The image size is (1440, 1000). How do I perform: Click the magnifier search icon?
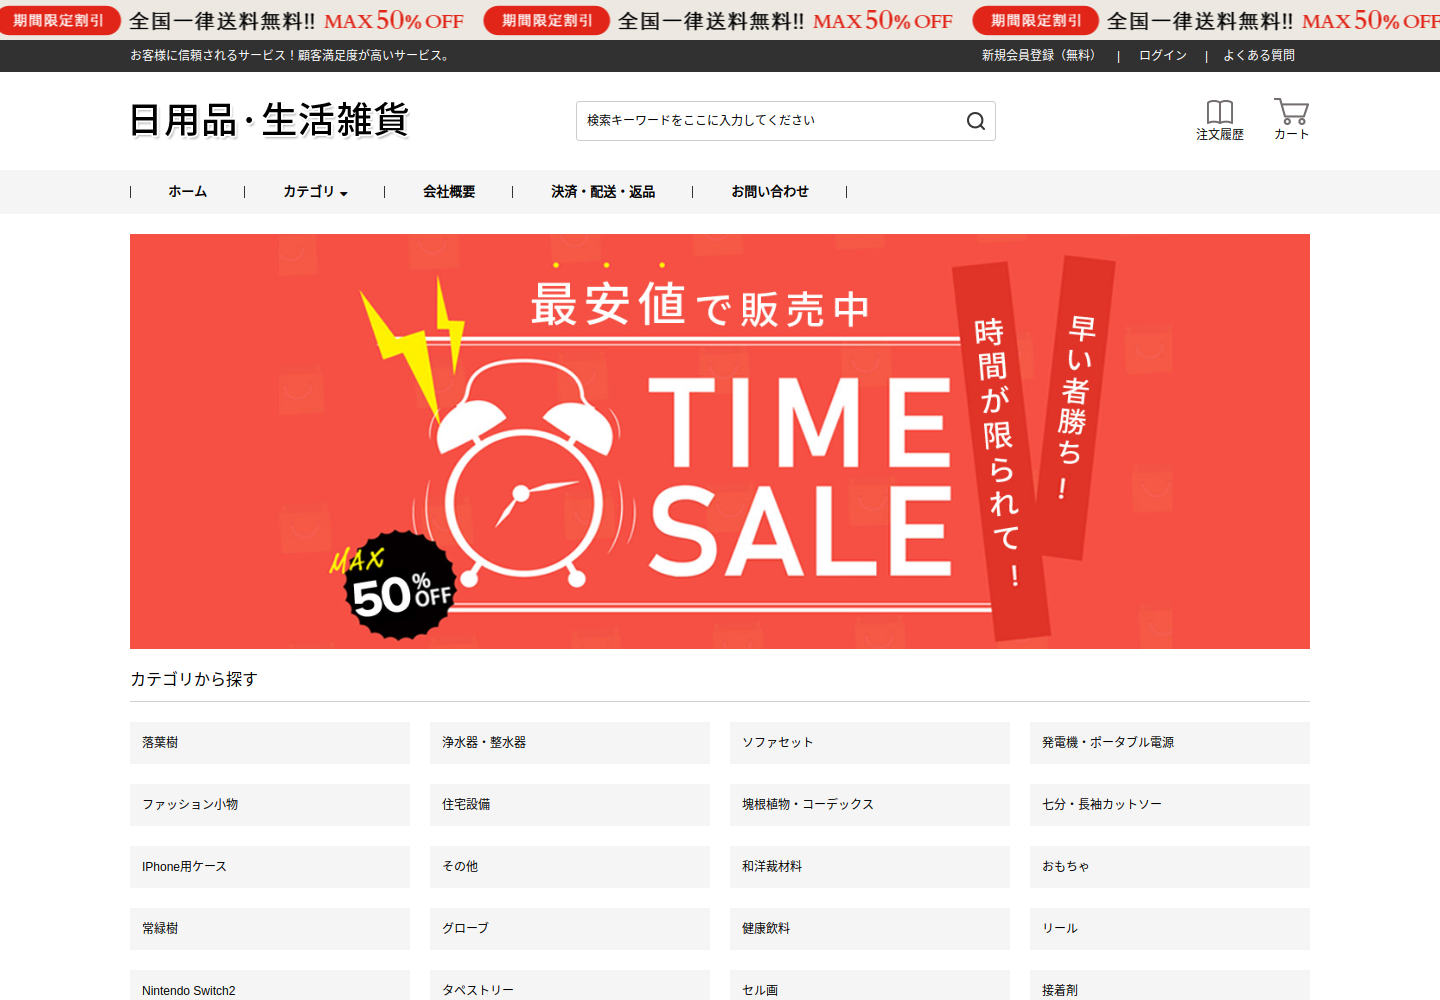[x=976, y=121]
